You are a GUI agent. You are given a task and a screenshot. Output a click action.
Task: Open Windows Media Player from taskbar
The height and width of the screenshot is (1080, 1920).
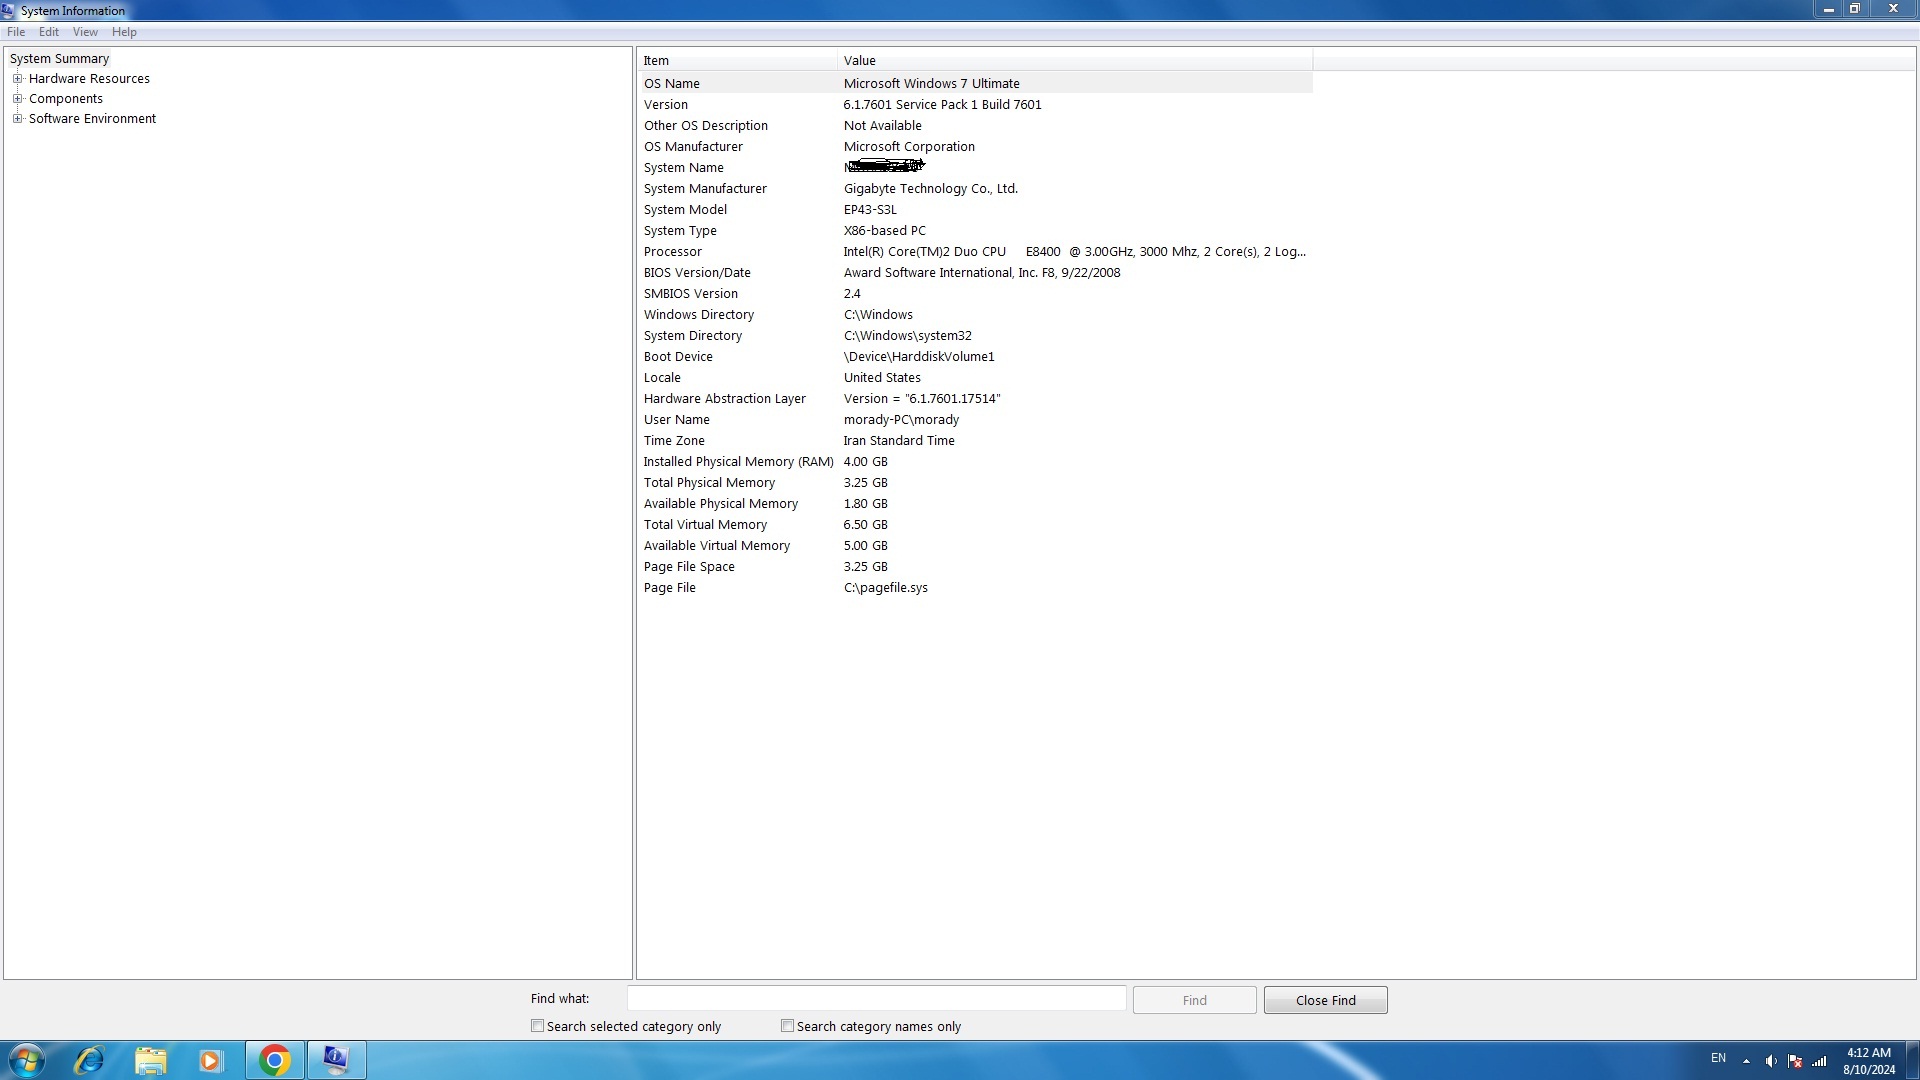coord(211,1060)
